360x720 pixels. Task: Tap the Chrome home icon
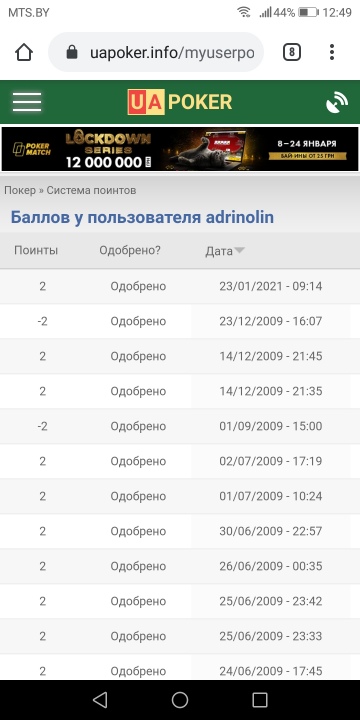click(24, 52)
